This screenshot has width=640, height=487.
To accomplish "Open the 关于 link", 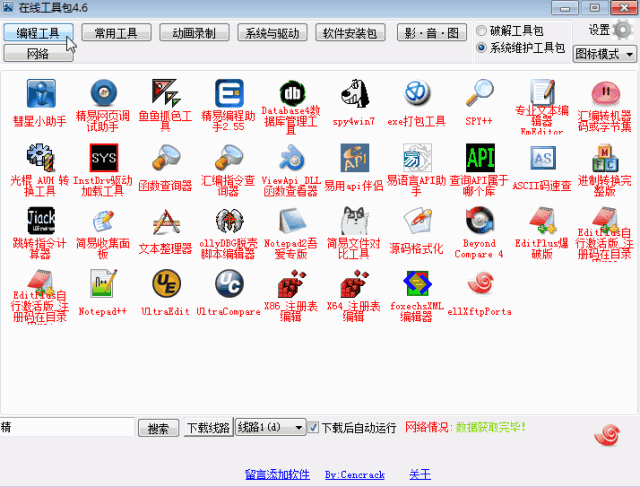I will click(420, 474).
